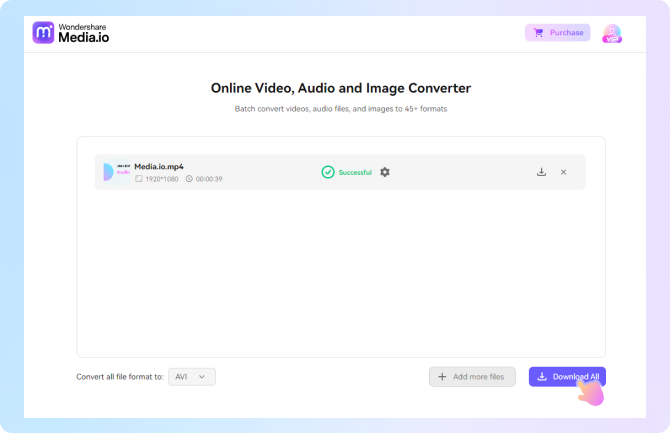This screenshot has width=670, height=433.
Task: Click the Online Video, Audio and Image Converter heading
Action: coord(341,88)
